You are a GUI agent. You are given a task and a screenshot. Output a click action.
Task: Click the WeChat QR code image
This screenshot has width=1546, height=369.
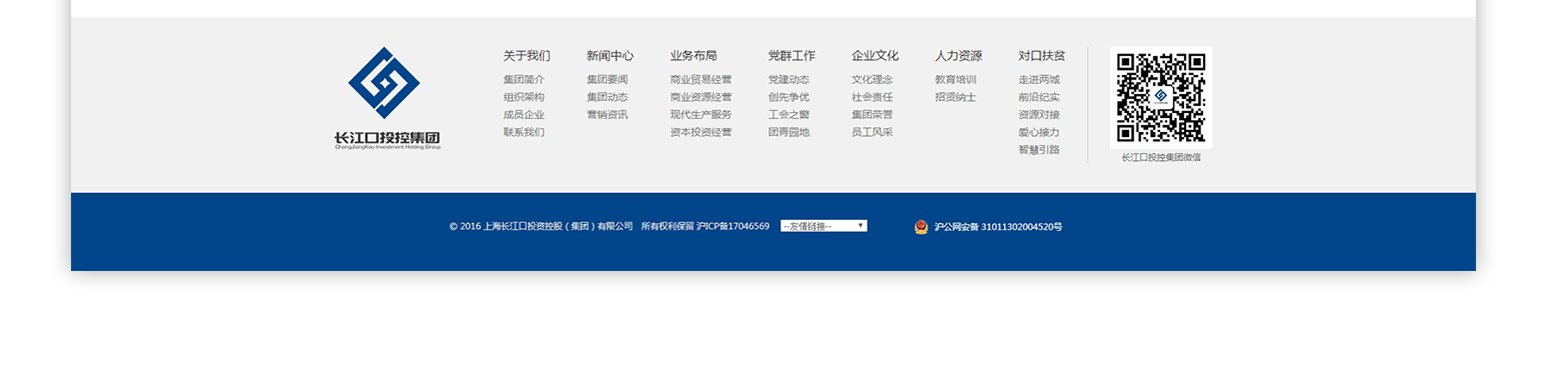[1160, 97]
